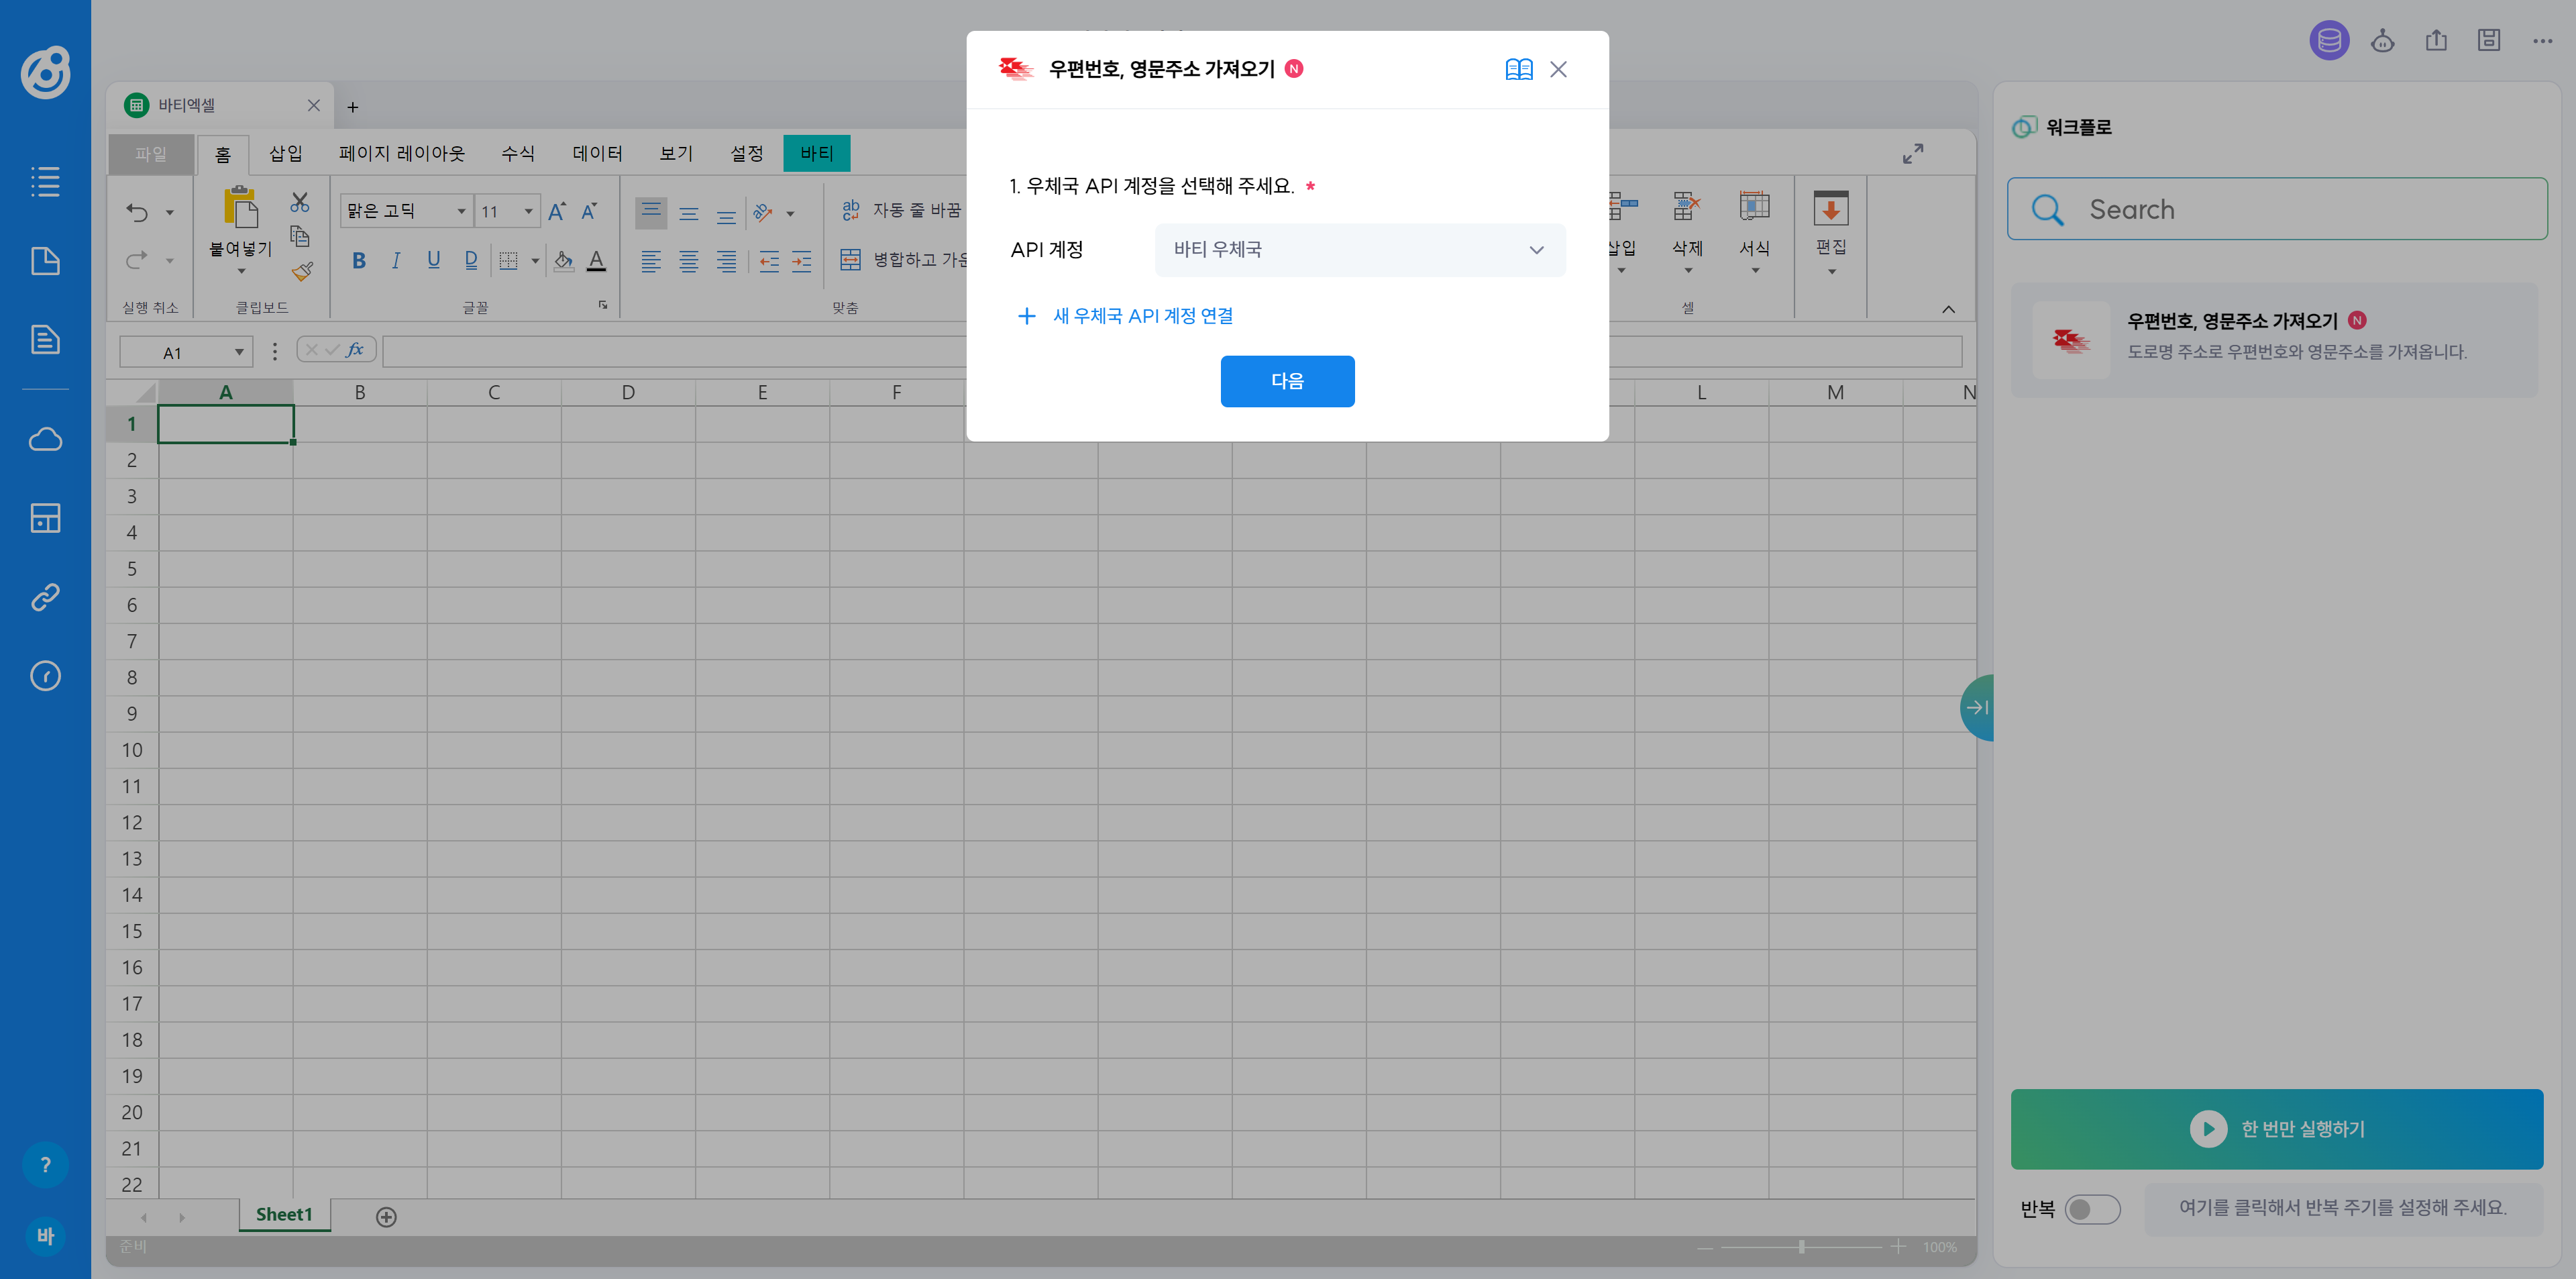
Task: Select the Sheet1 tab
Action: [284, 1215]
